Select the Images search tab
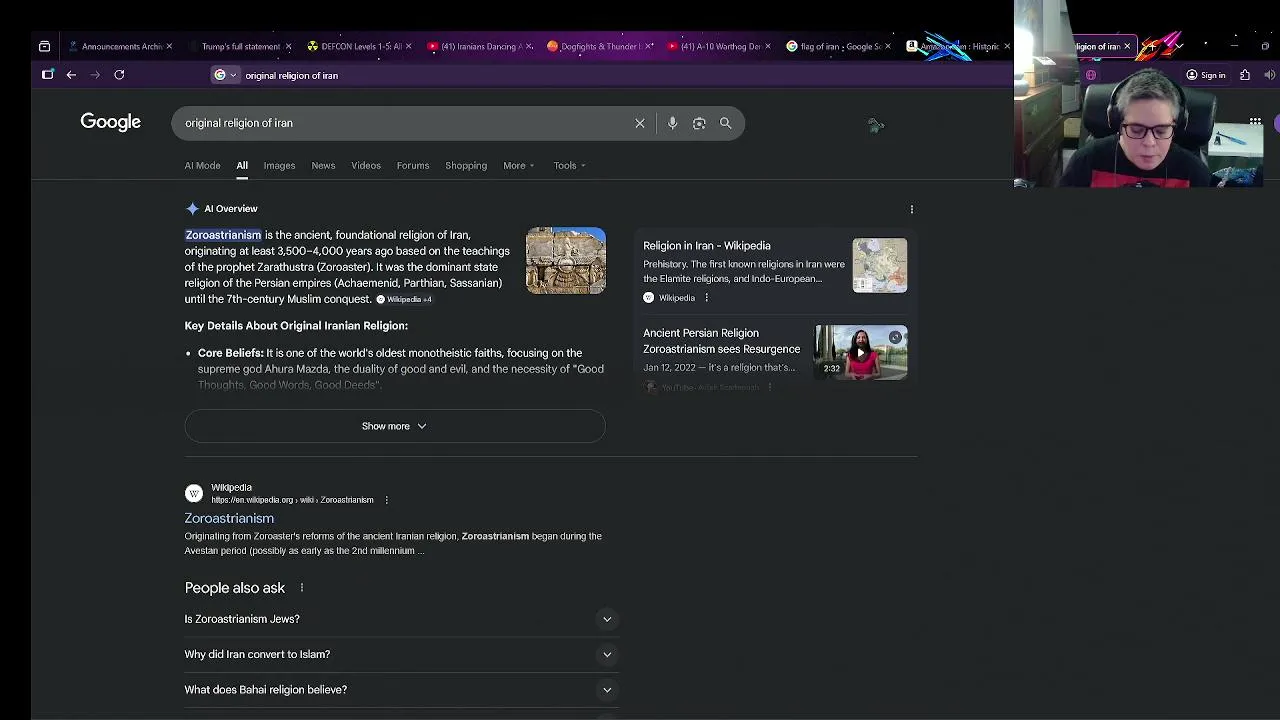The image size is (1280, 720). click(279, 166)
